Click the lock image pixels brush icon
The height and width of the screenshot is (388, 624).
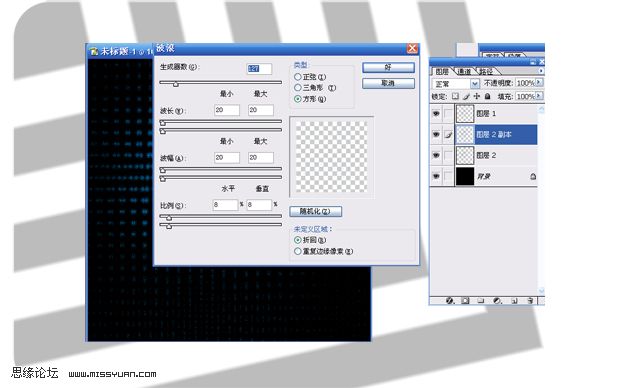466,96
